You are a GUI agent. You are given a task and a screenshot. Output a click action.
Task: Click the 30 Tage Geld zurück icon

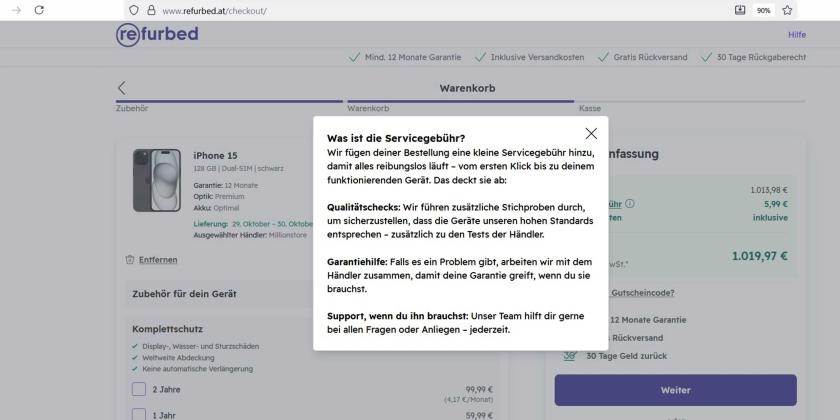pos(570,356)
